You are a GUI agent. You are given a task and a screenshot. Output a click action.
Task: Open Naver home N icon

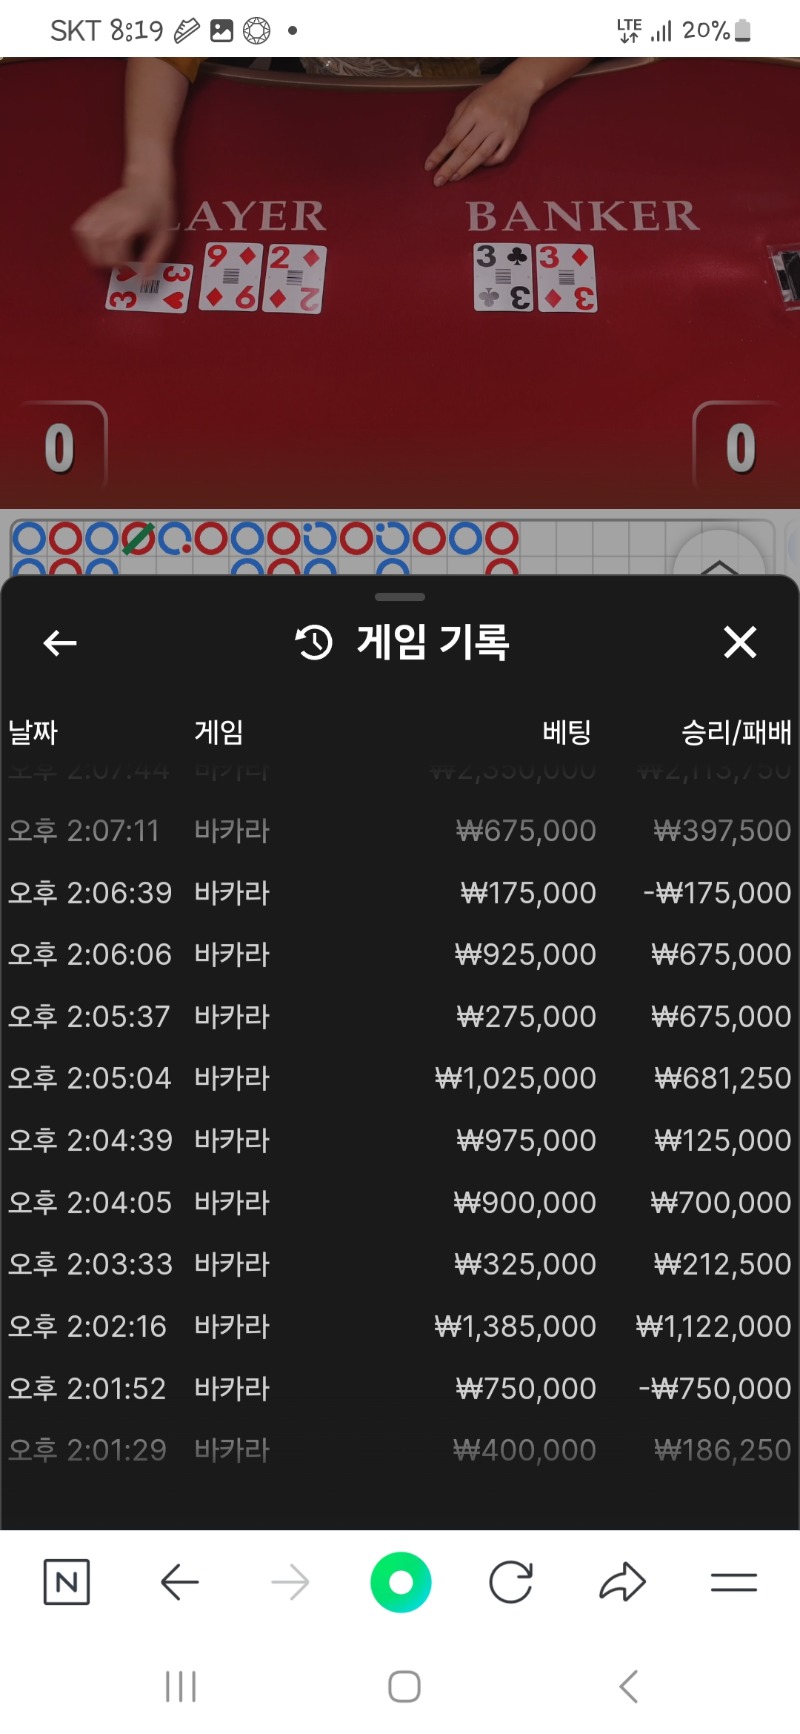point(67,1582)
